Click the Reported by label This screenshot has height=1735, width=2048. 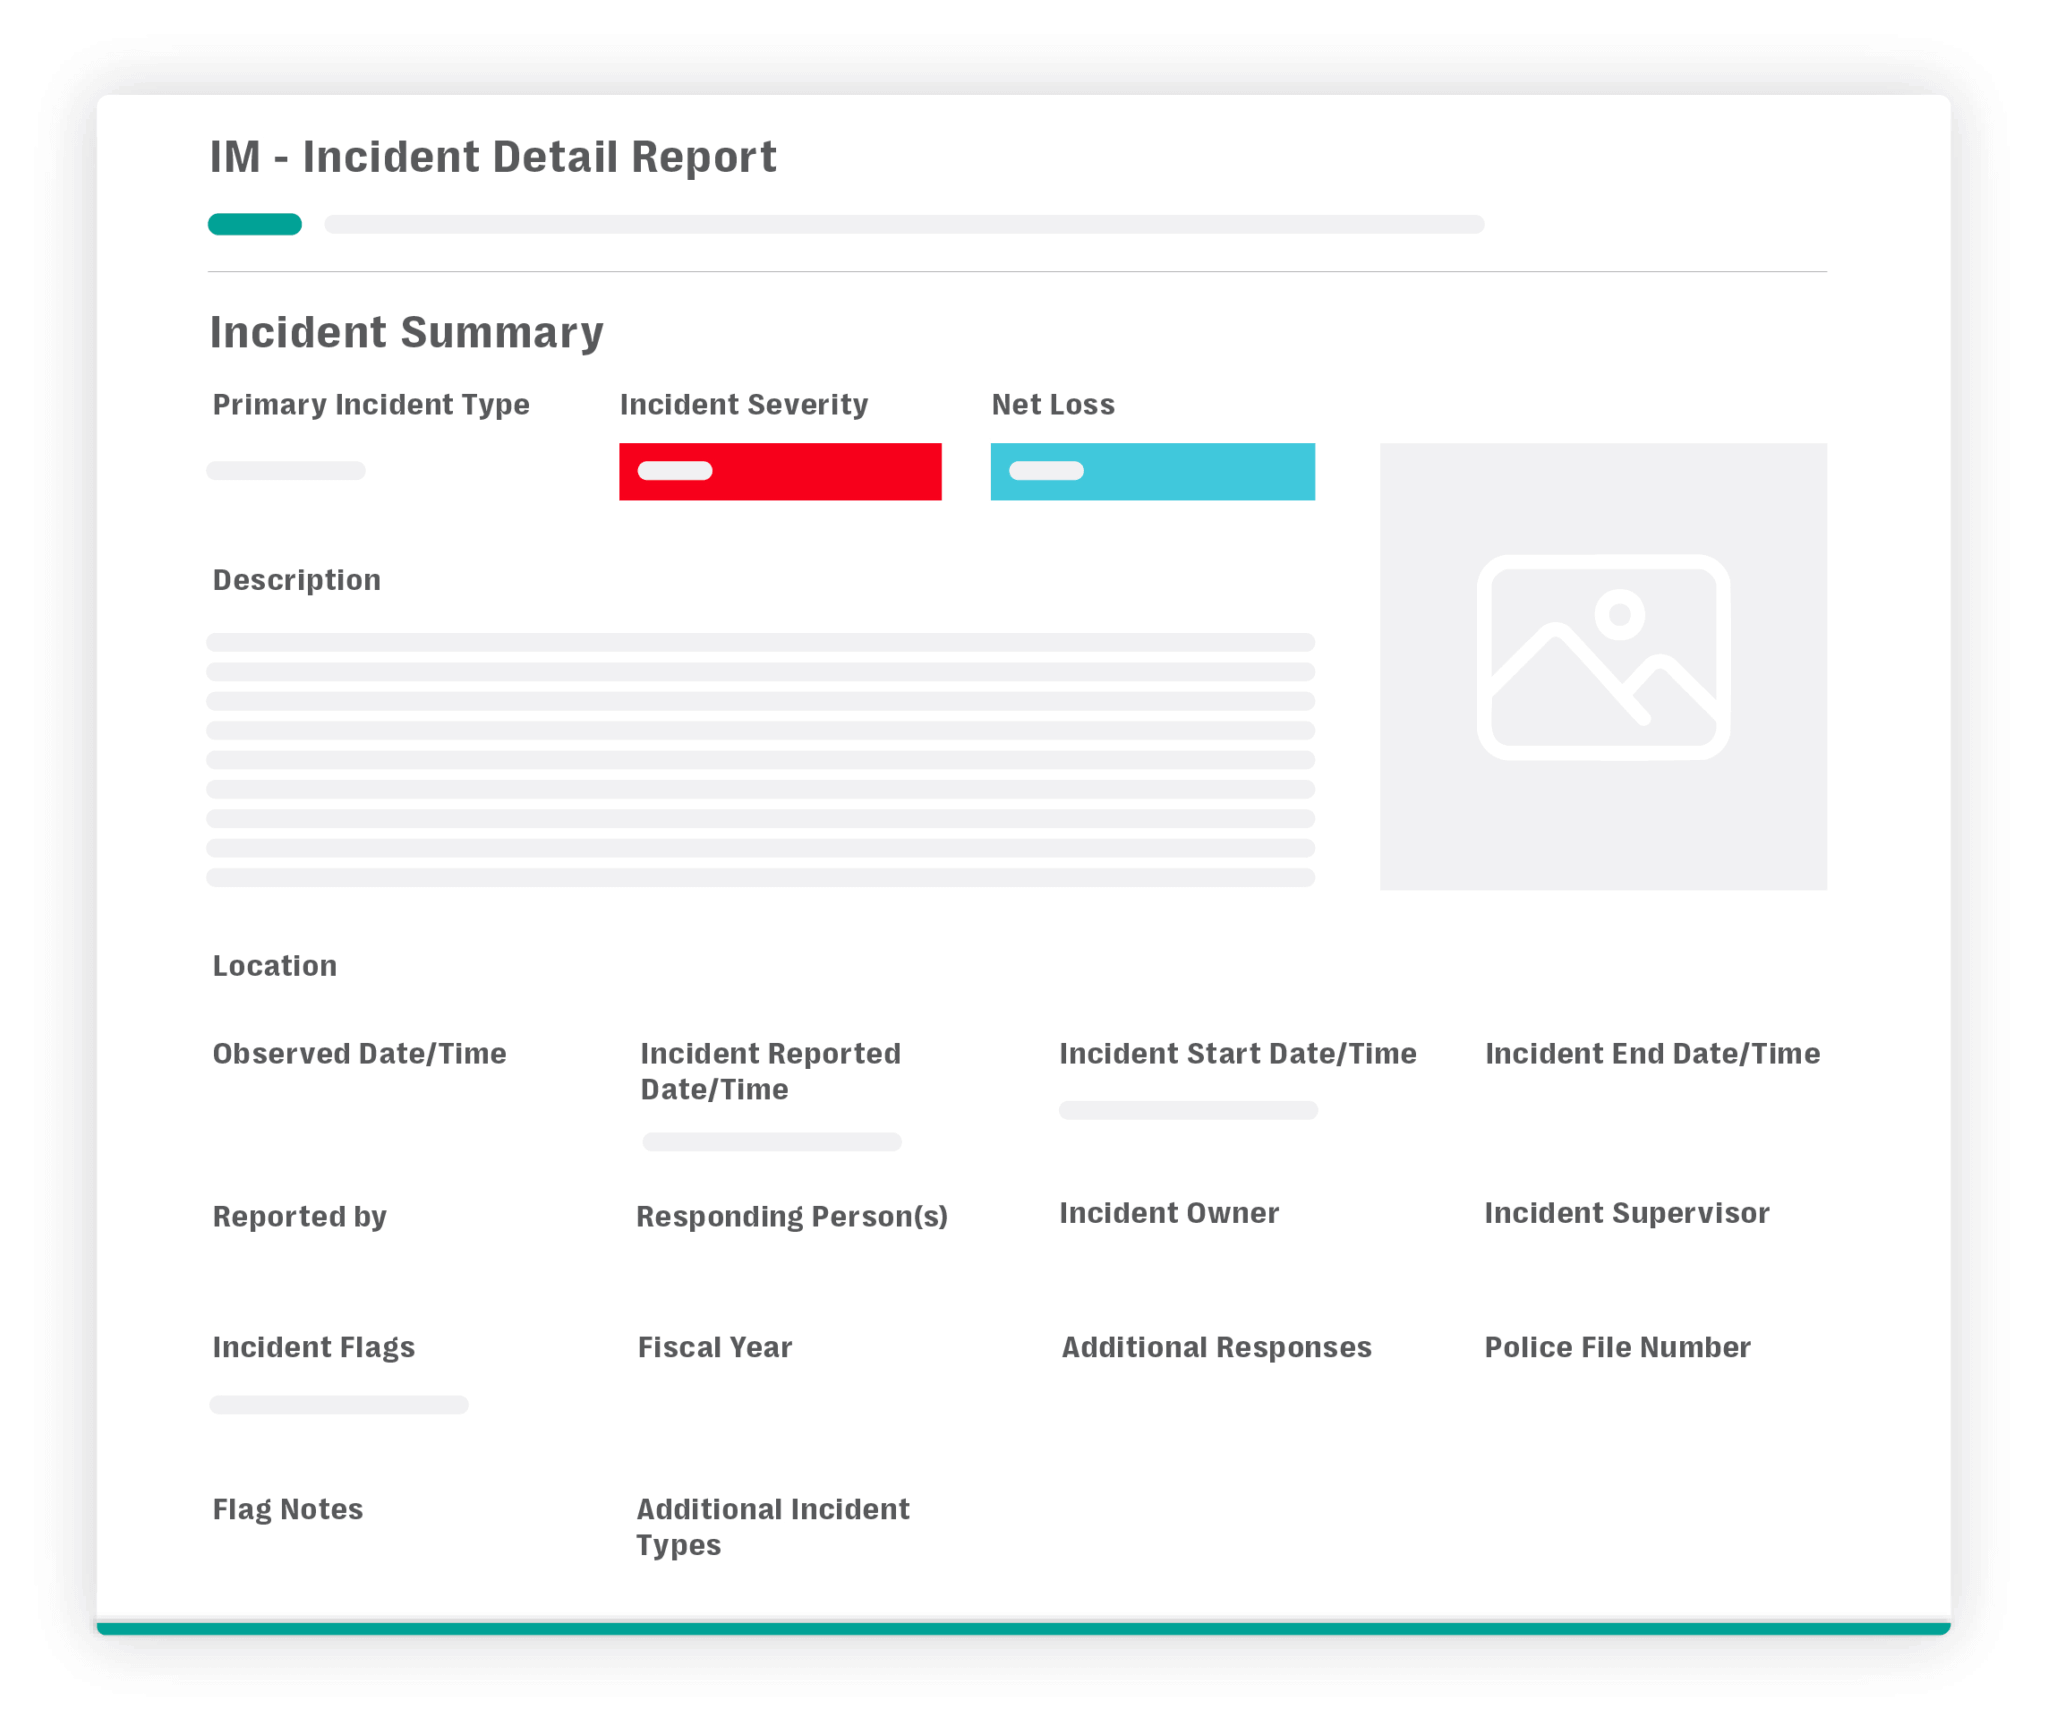point(299,1217)
